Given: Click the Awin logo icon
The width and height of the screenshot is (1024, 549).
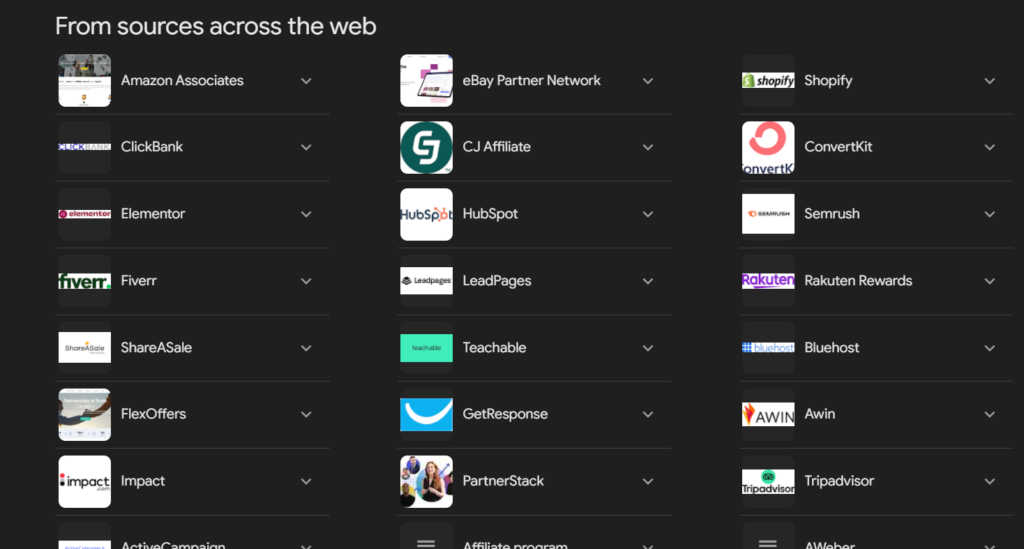Looking at the screenshot, I should (x=768, y=414).
